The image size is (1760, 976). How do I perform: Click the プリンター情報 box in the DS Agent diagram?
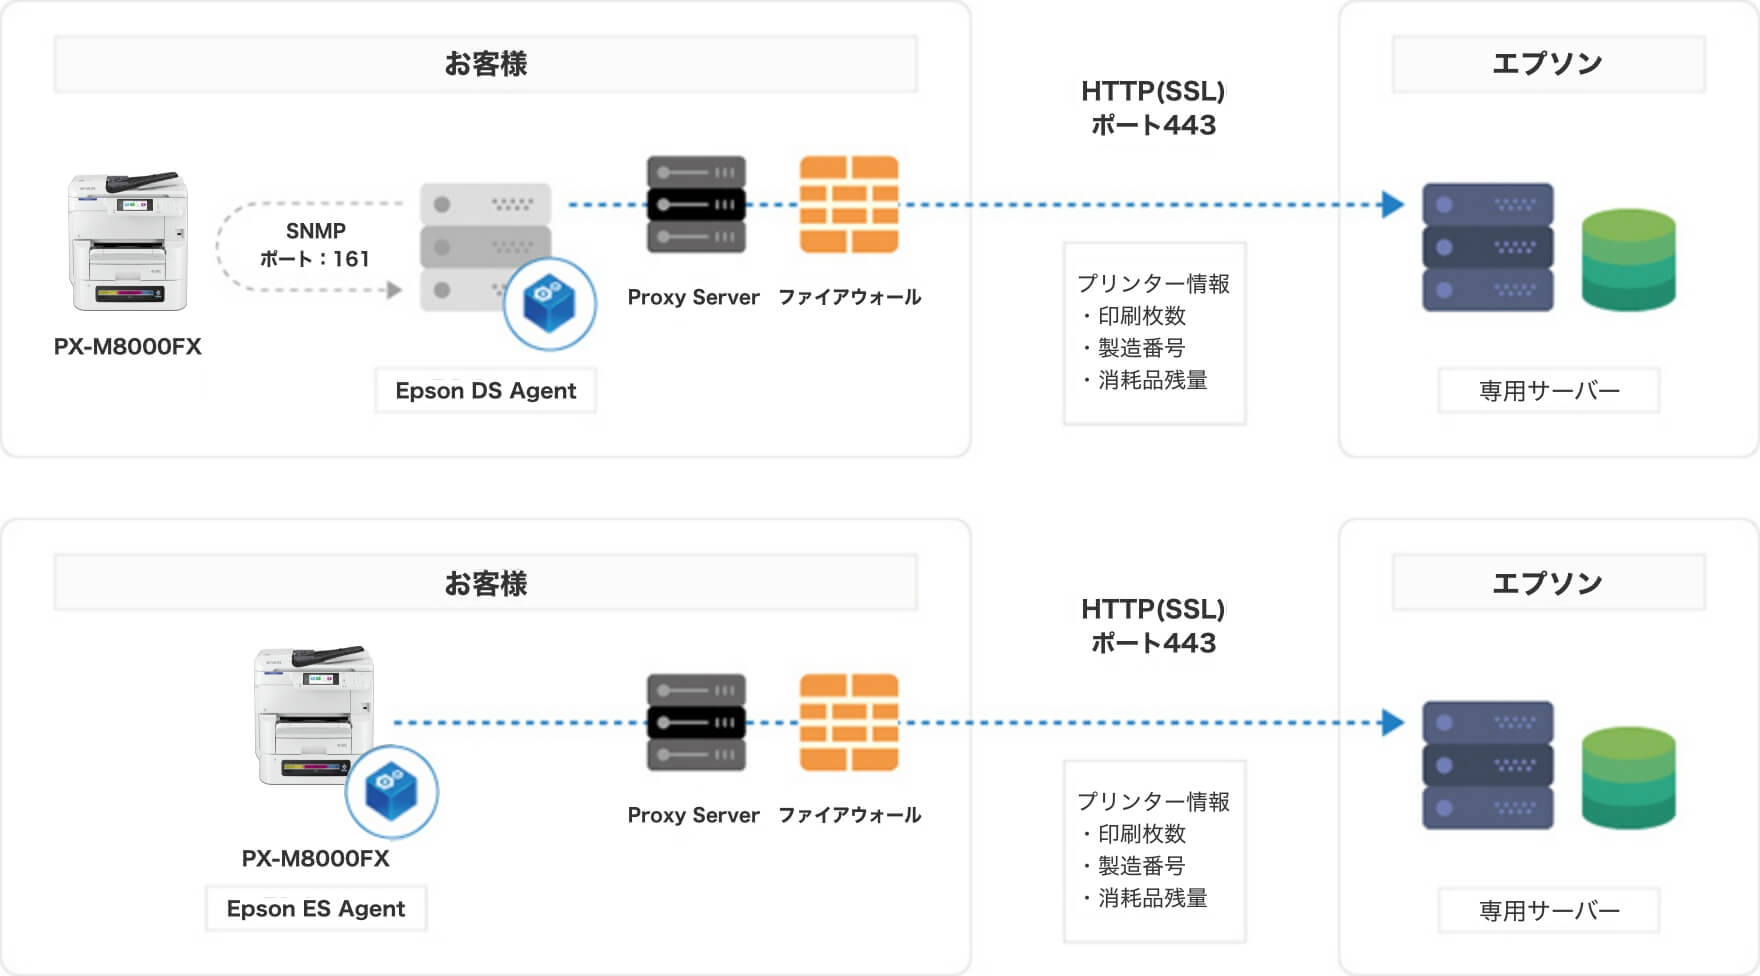coord(1154,333)
